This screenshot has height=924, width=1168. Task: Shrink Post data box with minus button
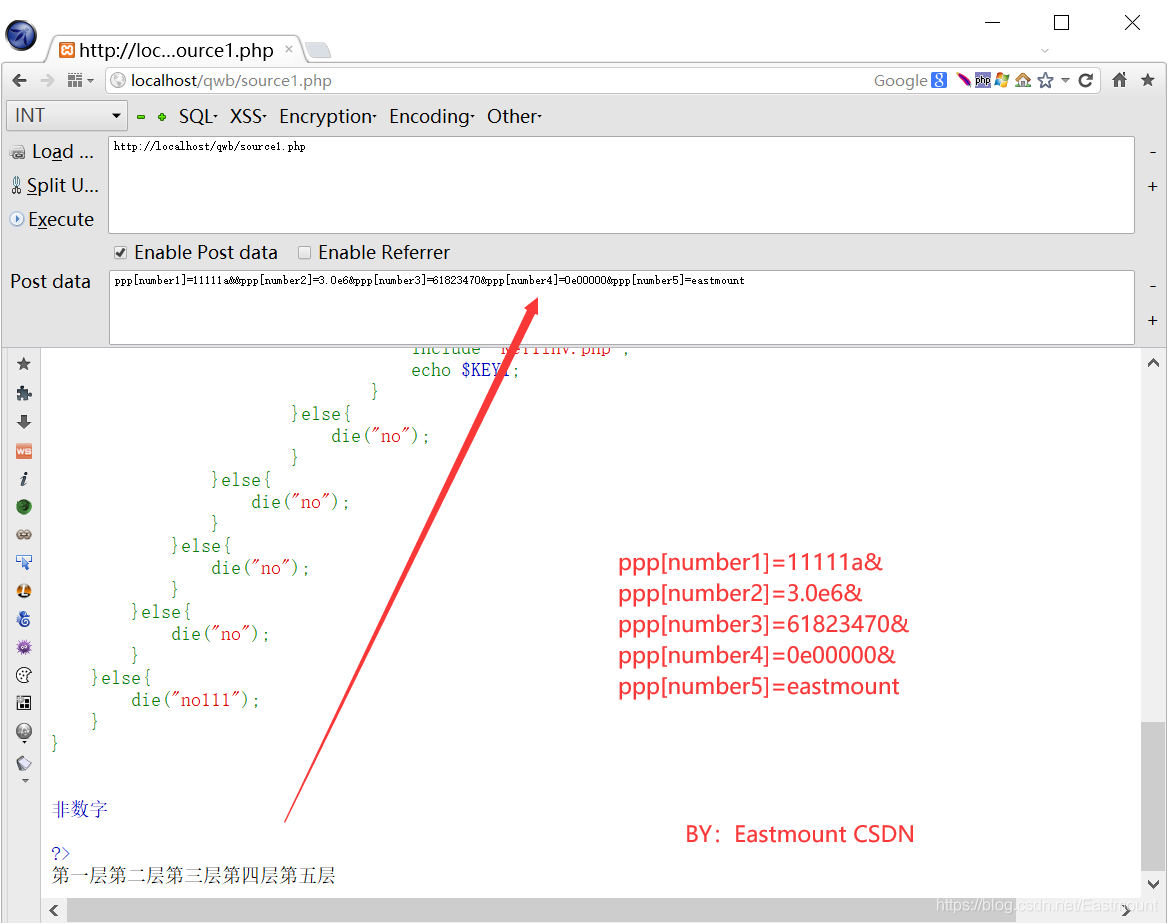[x=1152, y=286]
